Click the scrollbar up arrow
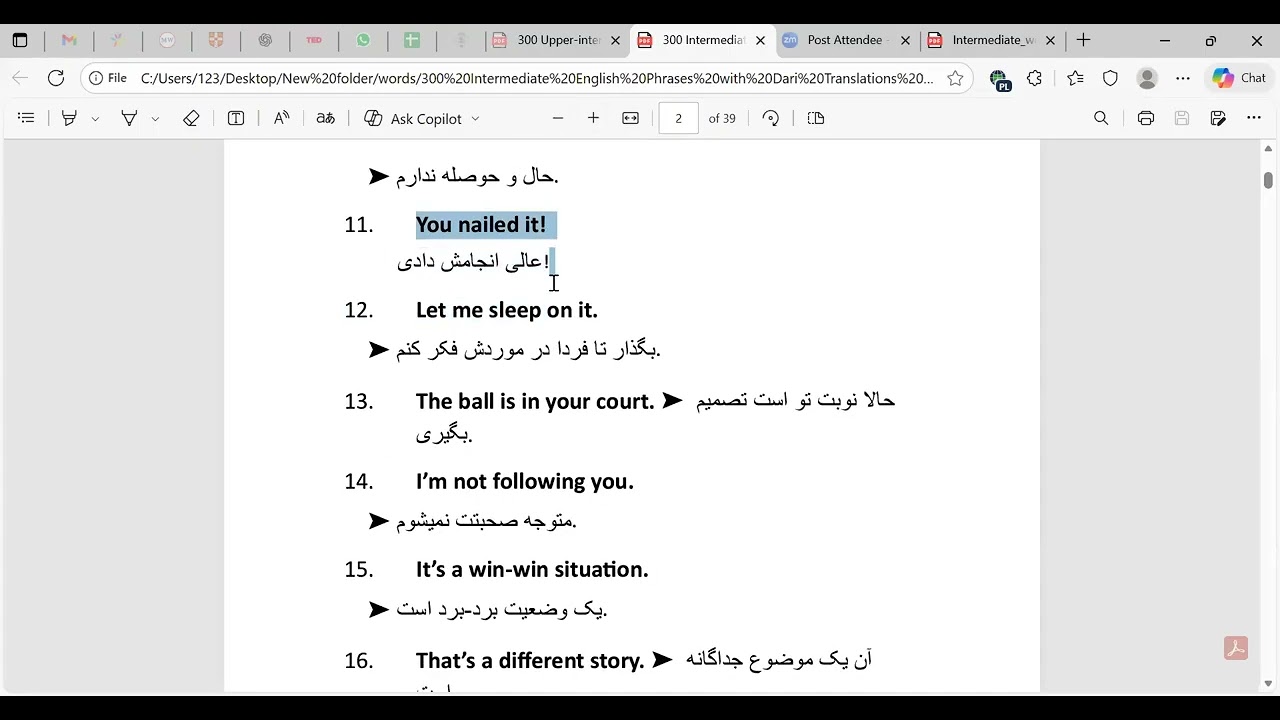1280x720 pixels. pos(1268,149)
